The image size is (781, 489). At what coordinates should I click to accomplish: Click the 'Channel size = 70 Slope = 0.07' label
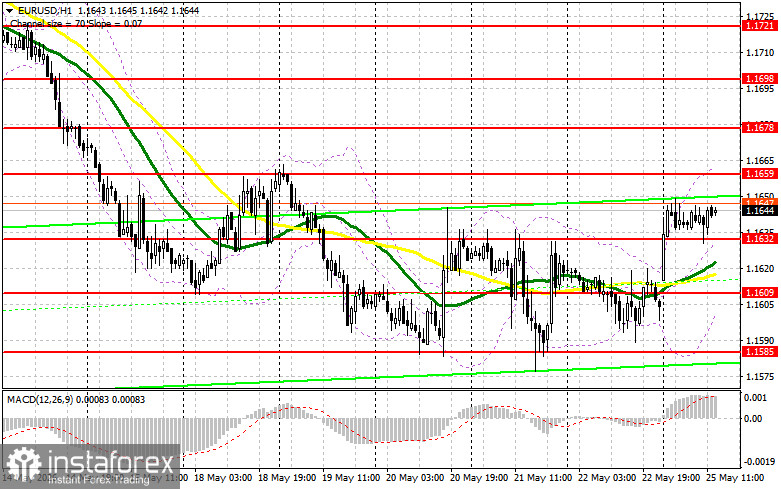(76, 23)
